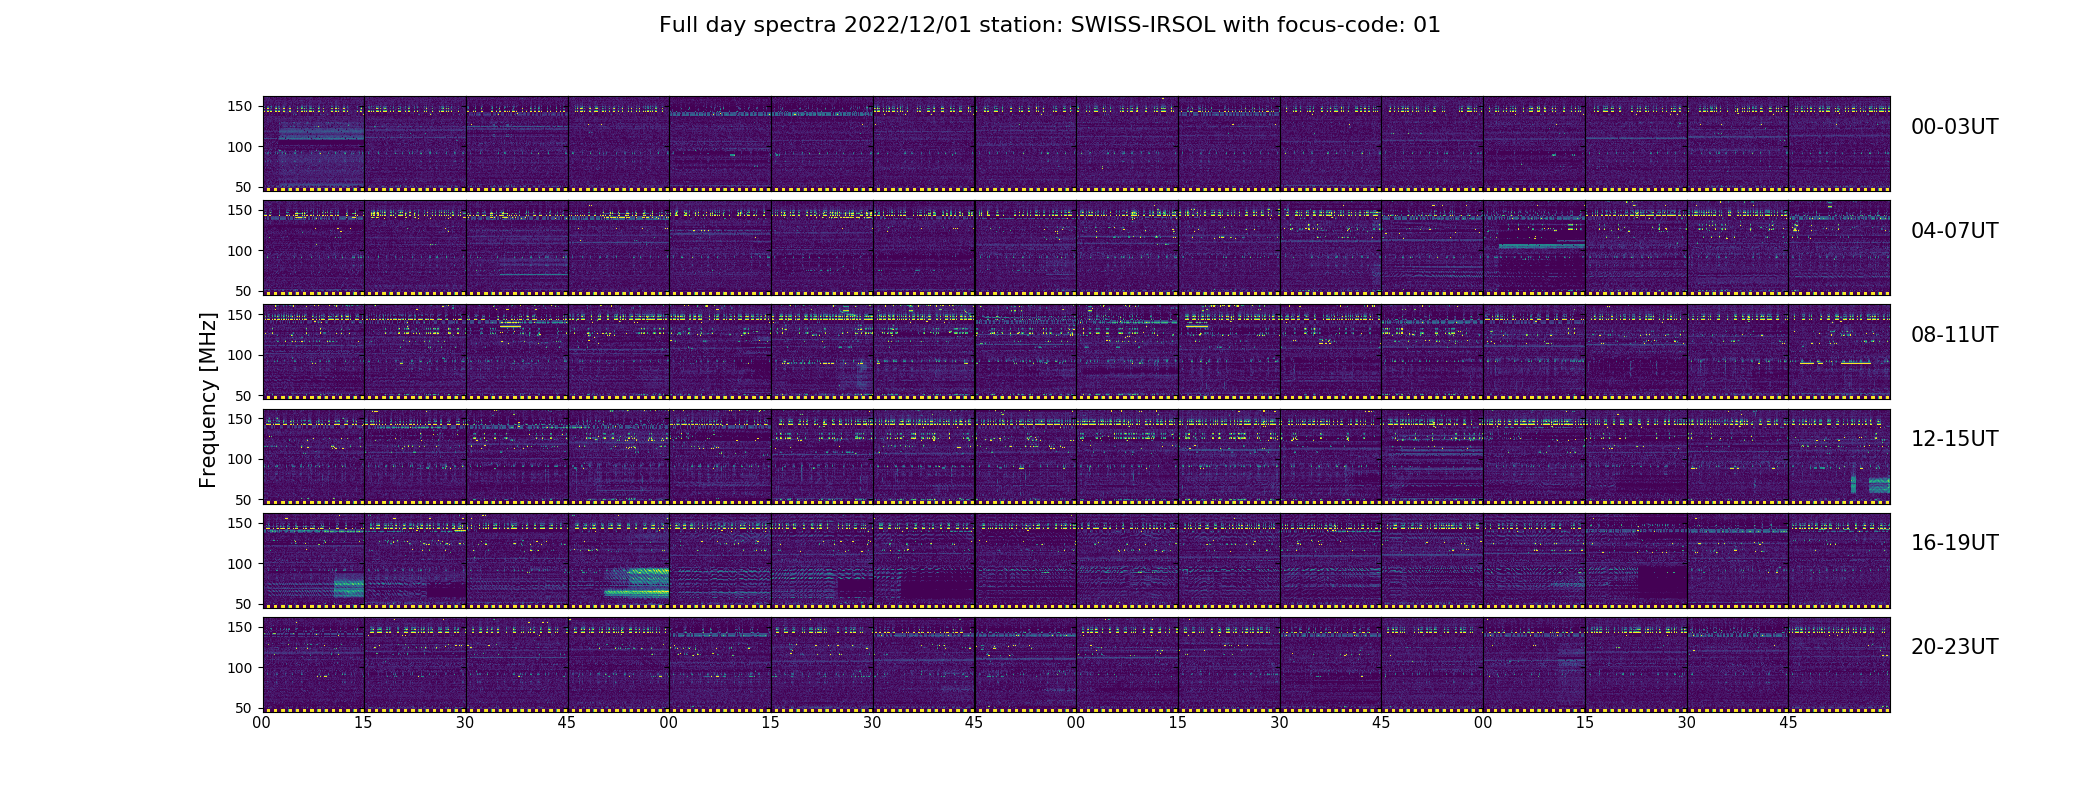Select the '100' tick of the 20-23UT spectrum
Image resolution: width=2100 pixels, height=800 pixels.
[240, 668]
